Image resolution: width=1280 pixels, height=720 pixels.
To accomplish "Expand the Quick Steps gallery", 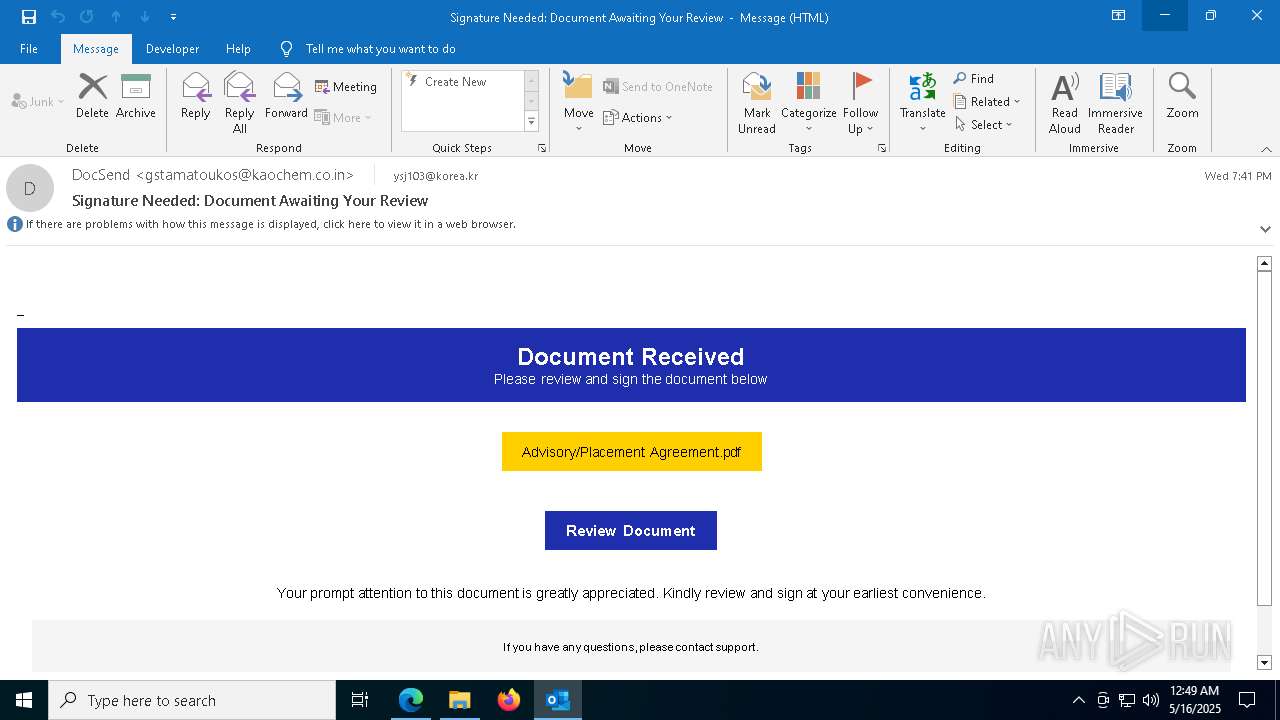I will tap(531, 122).
